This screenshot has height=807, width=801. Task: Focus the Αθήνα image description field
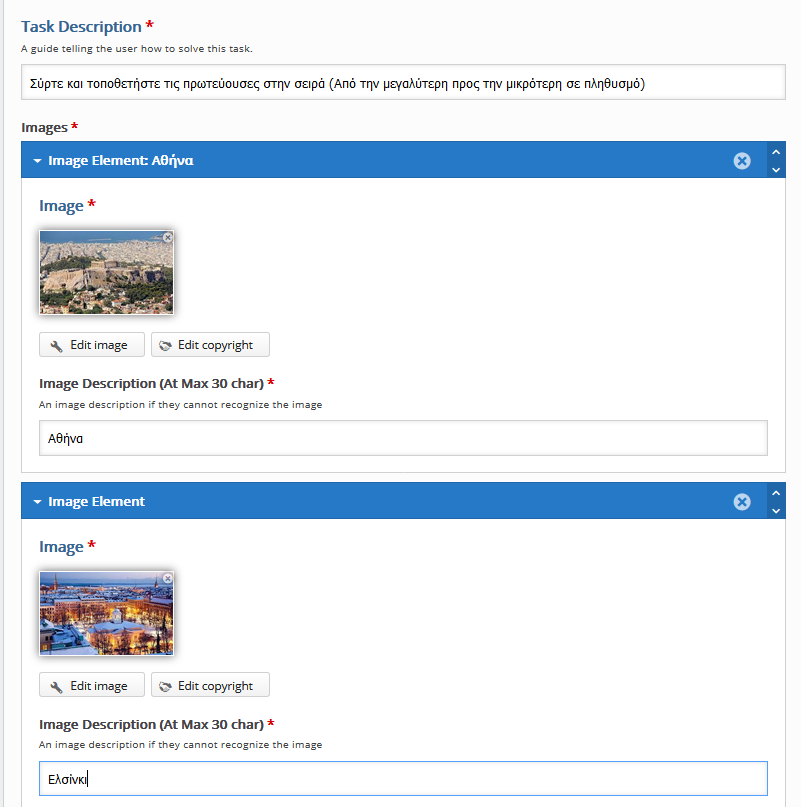pos(403,438)
